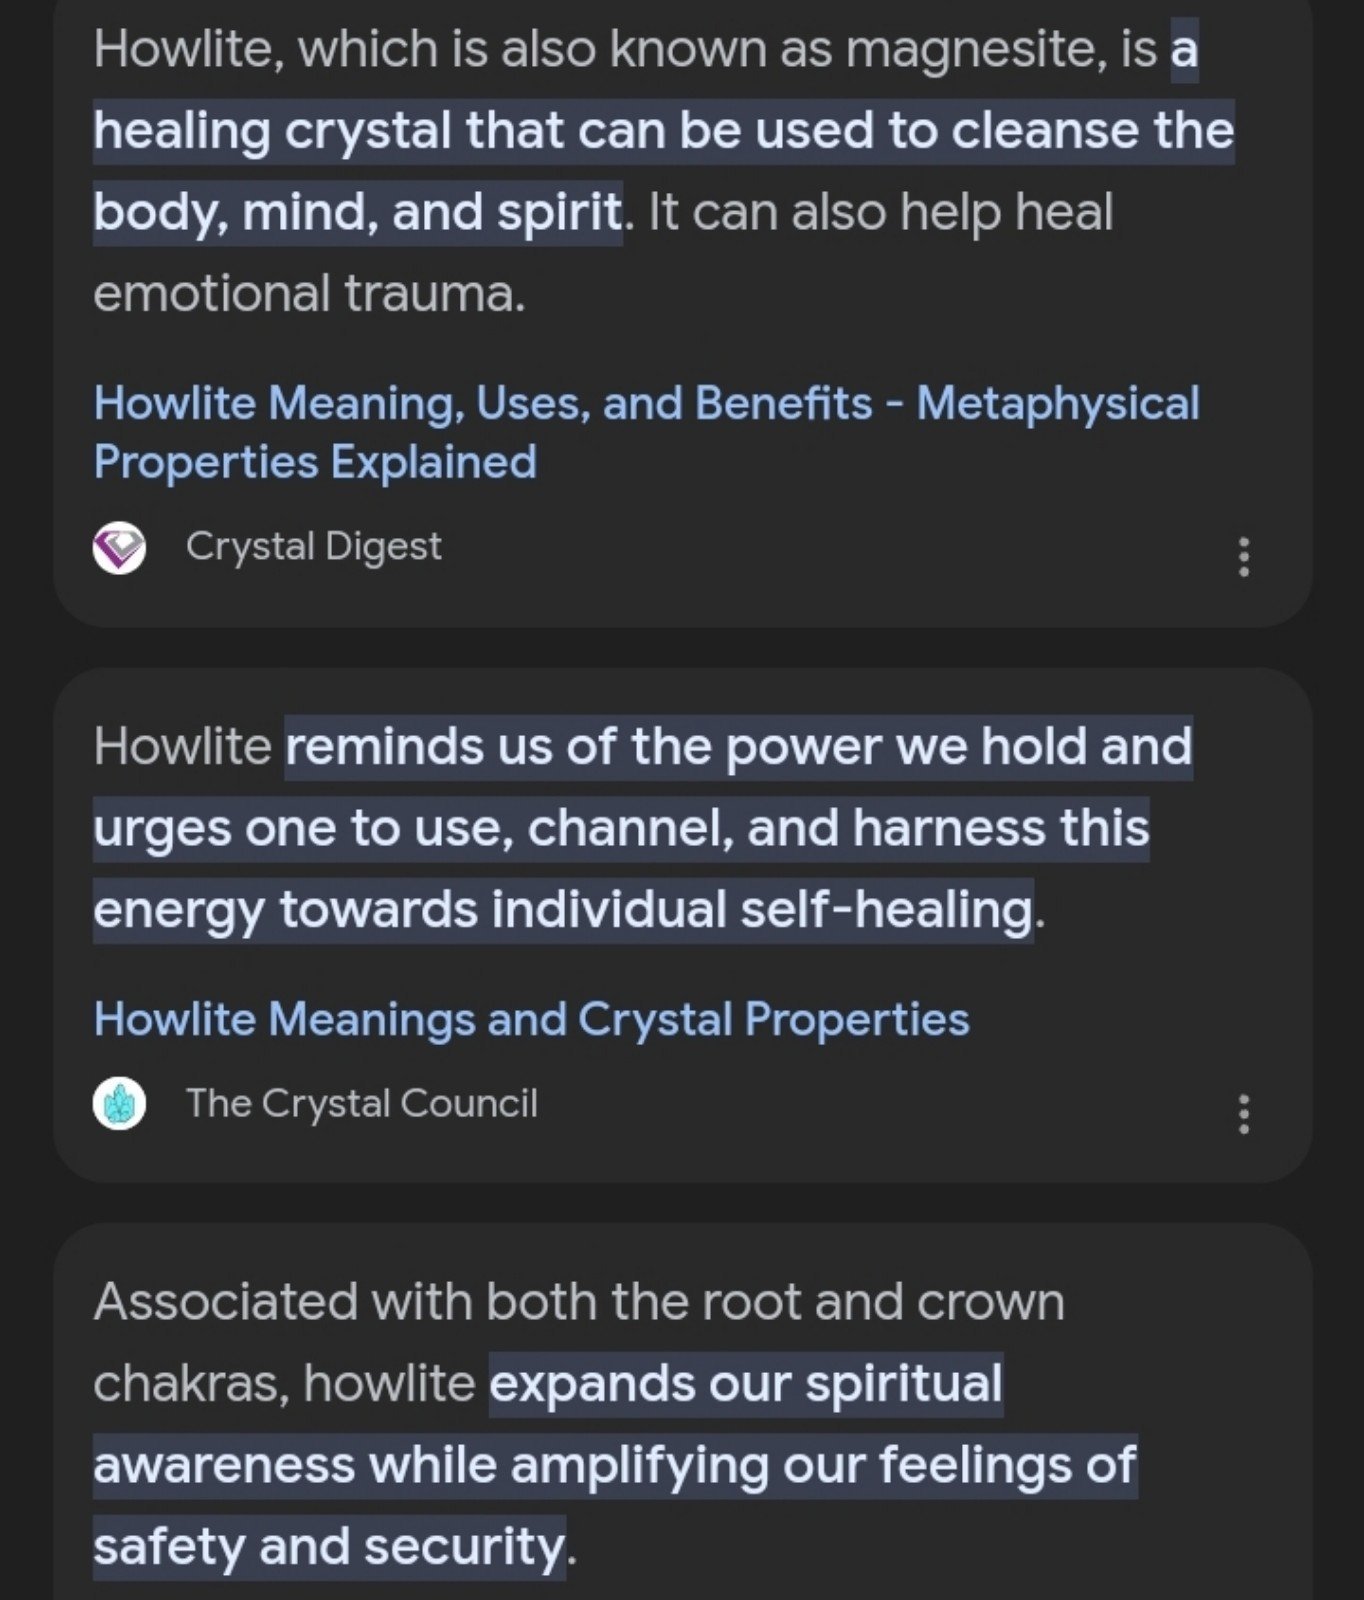Image resolution: width=1364 pixels, height=1600 pixels.
Task: Tap highlighted 'expands our spiritual' phrase
Action: point(746,1384)
